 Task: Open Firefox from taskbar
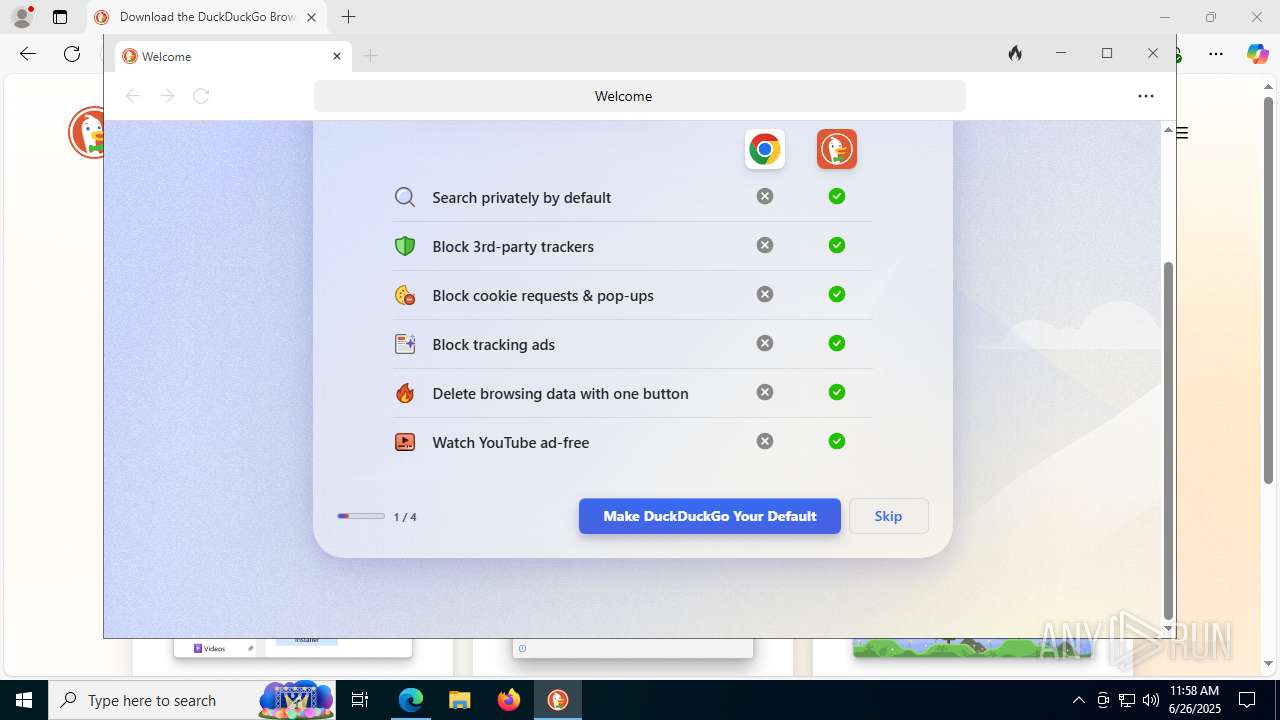click(x=509, y=700)
